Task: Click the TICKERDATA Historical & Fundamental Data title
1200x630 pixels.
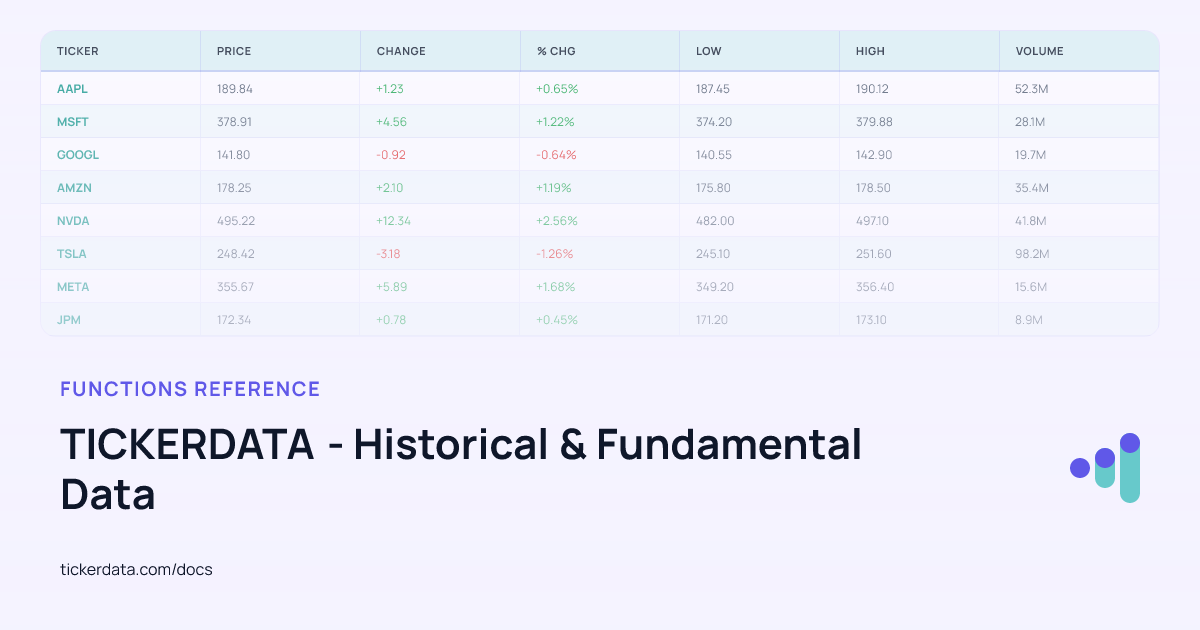Action: [461, 469]
